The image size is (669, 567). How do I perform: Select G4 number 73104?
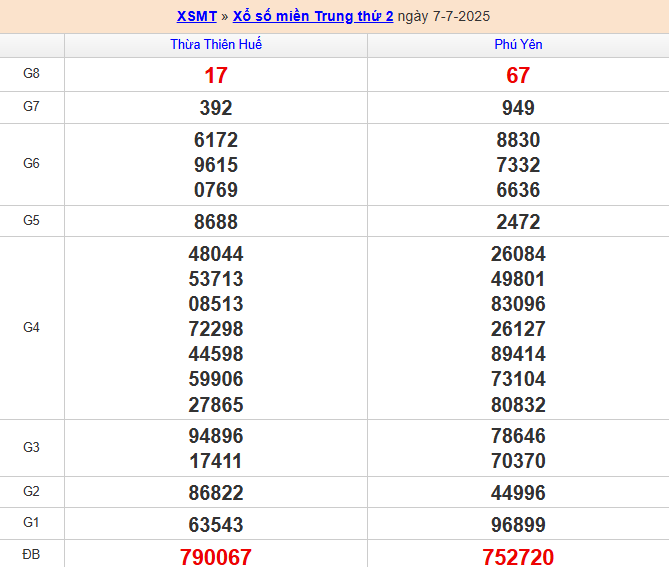(x=518, y=379)
